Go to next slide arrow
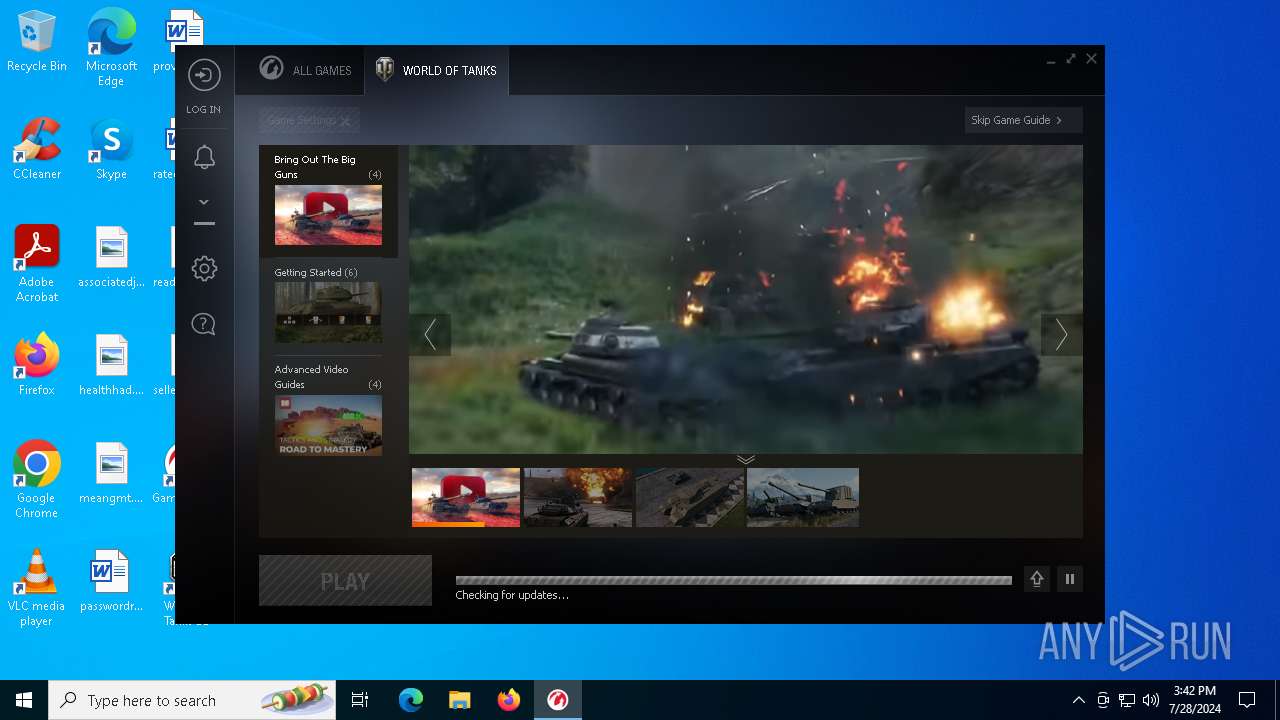 [x=1061, y=334]
